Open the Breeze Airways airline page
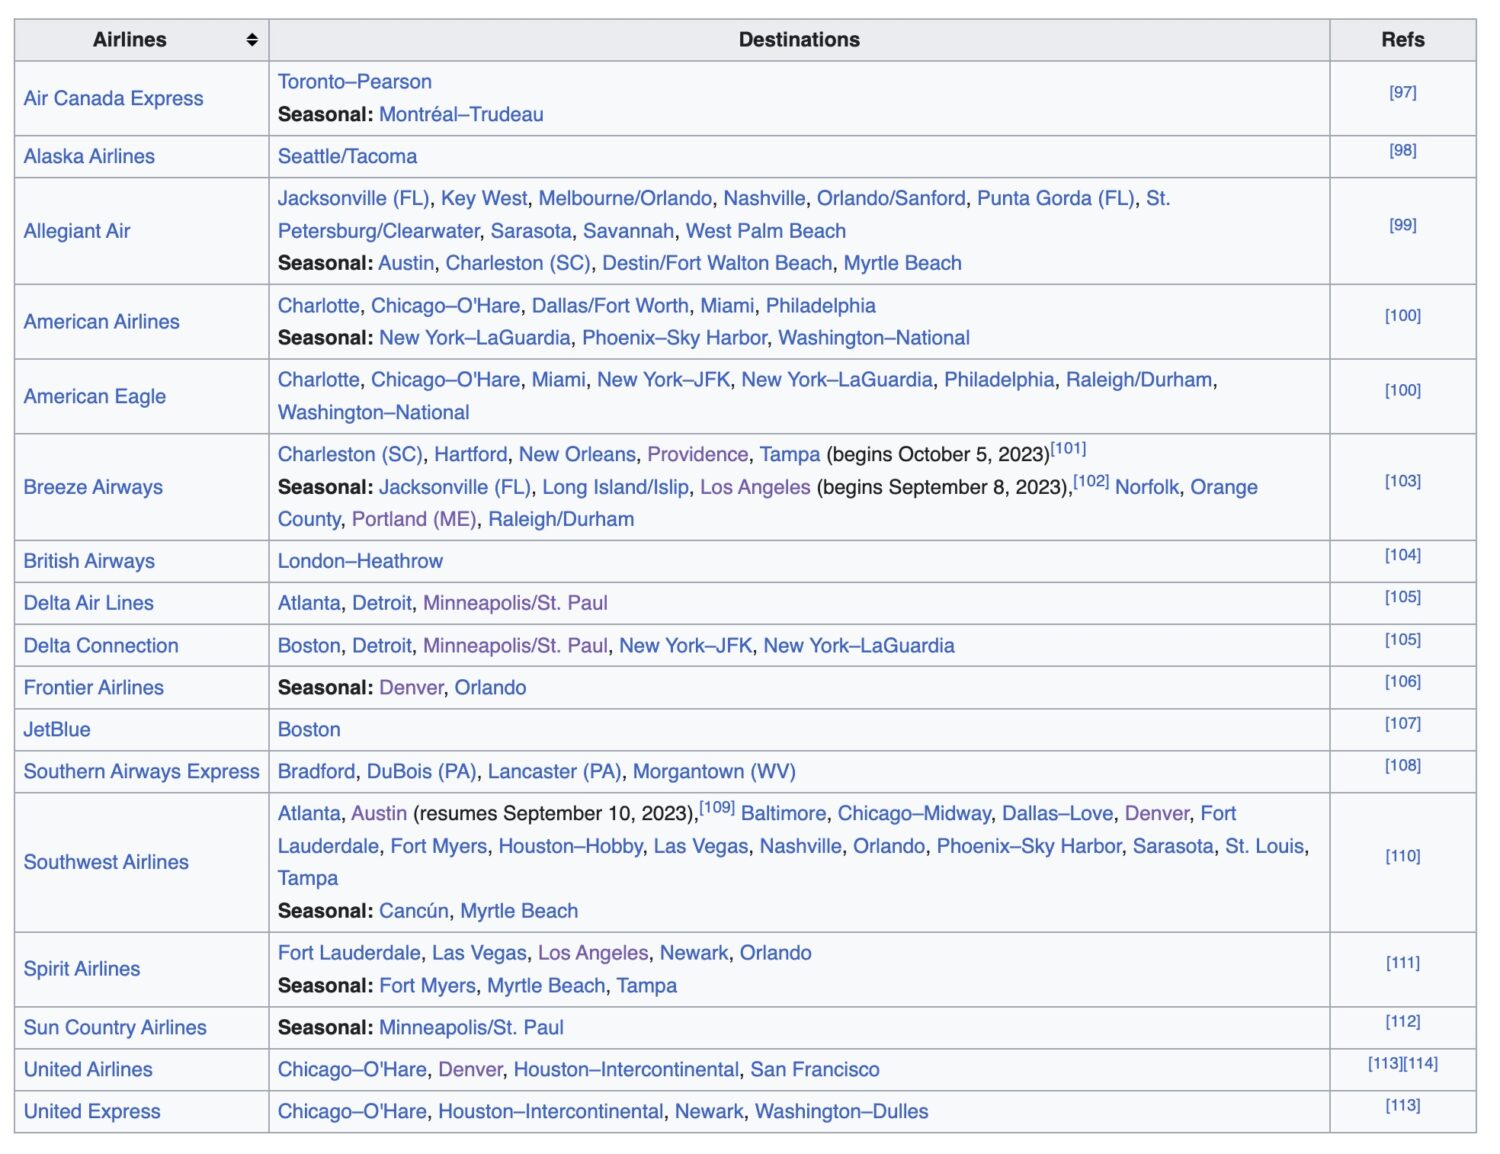Viewport: 1500px width, 1154px height. click(x=93, y=487)
